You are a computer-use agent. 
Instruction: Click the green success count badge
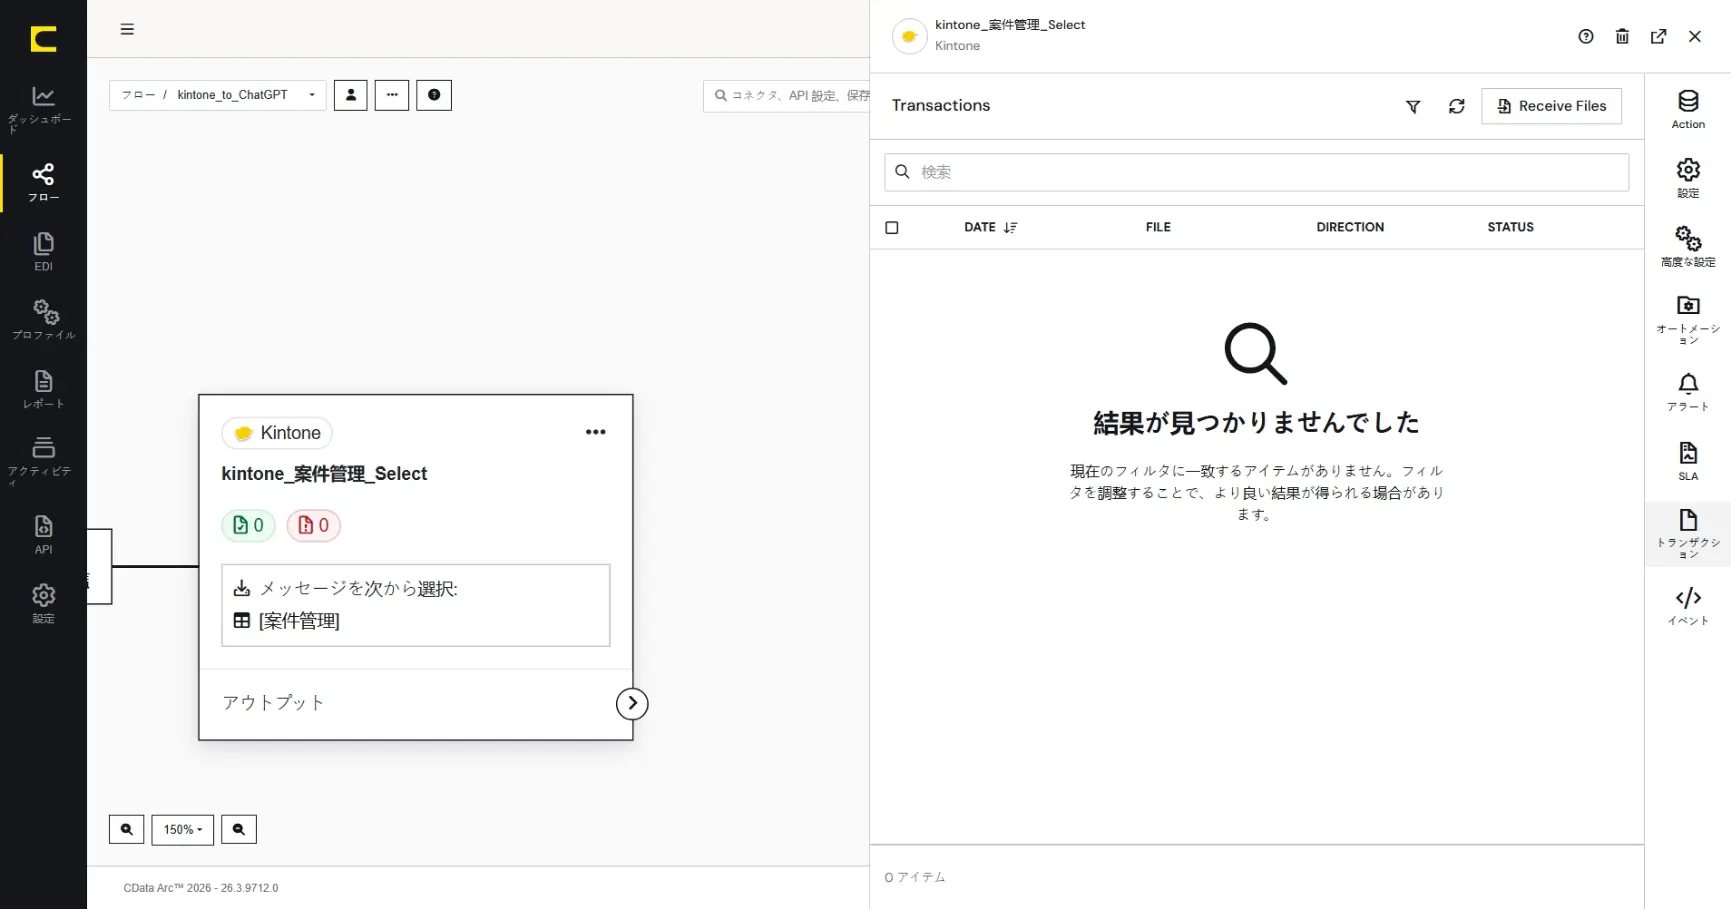[x=248, y=525]
